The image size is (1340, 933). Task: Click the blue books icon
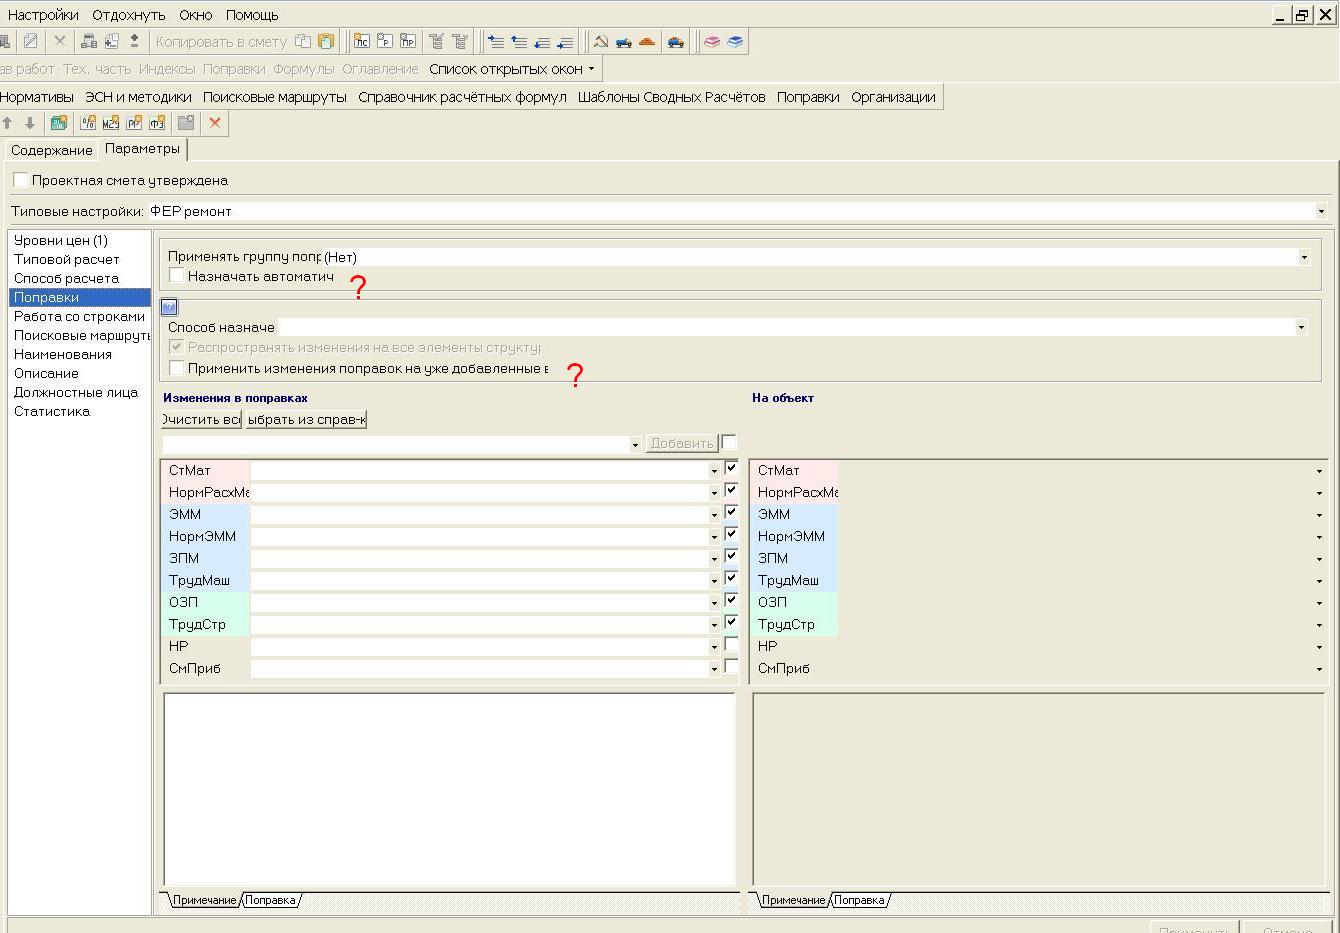[735, 41]
